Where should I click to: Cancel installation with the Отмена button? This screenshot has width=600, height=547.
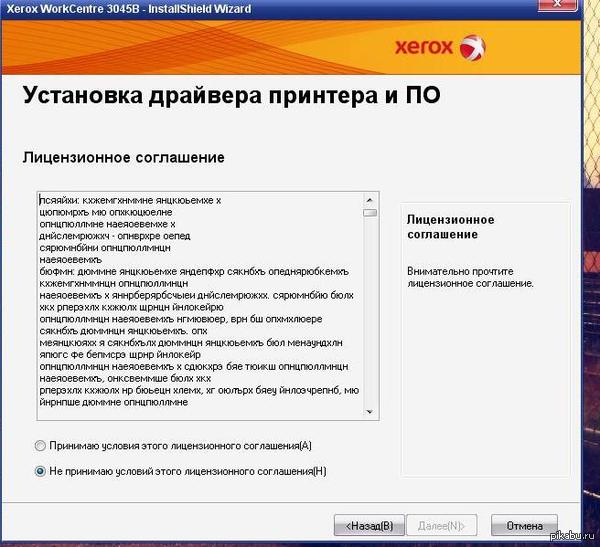pyautogui.click(x=524, y=525)
